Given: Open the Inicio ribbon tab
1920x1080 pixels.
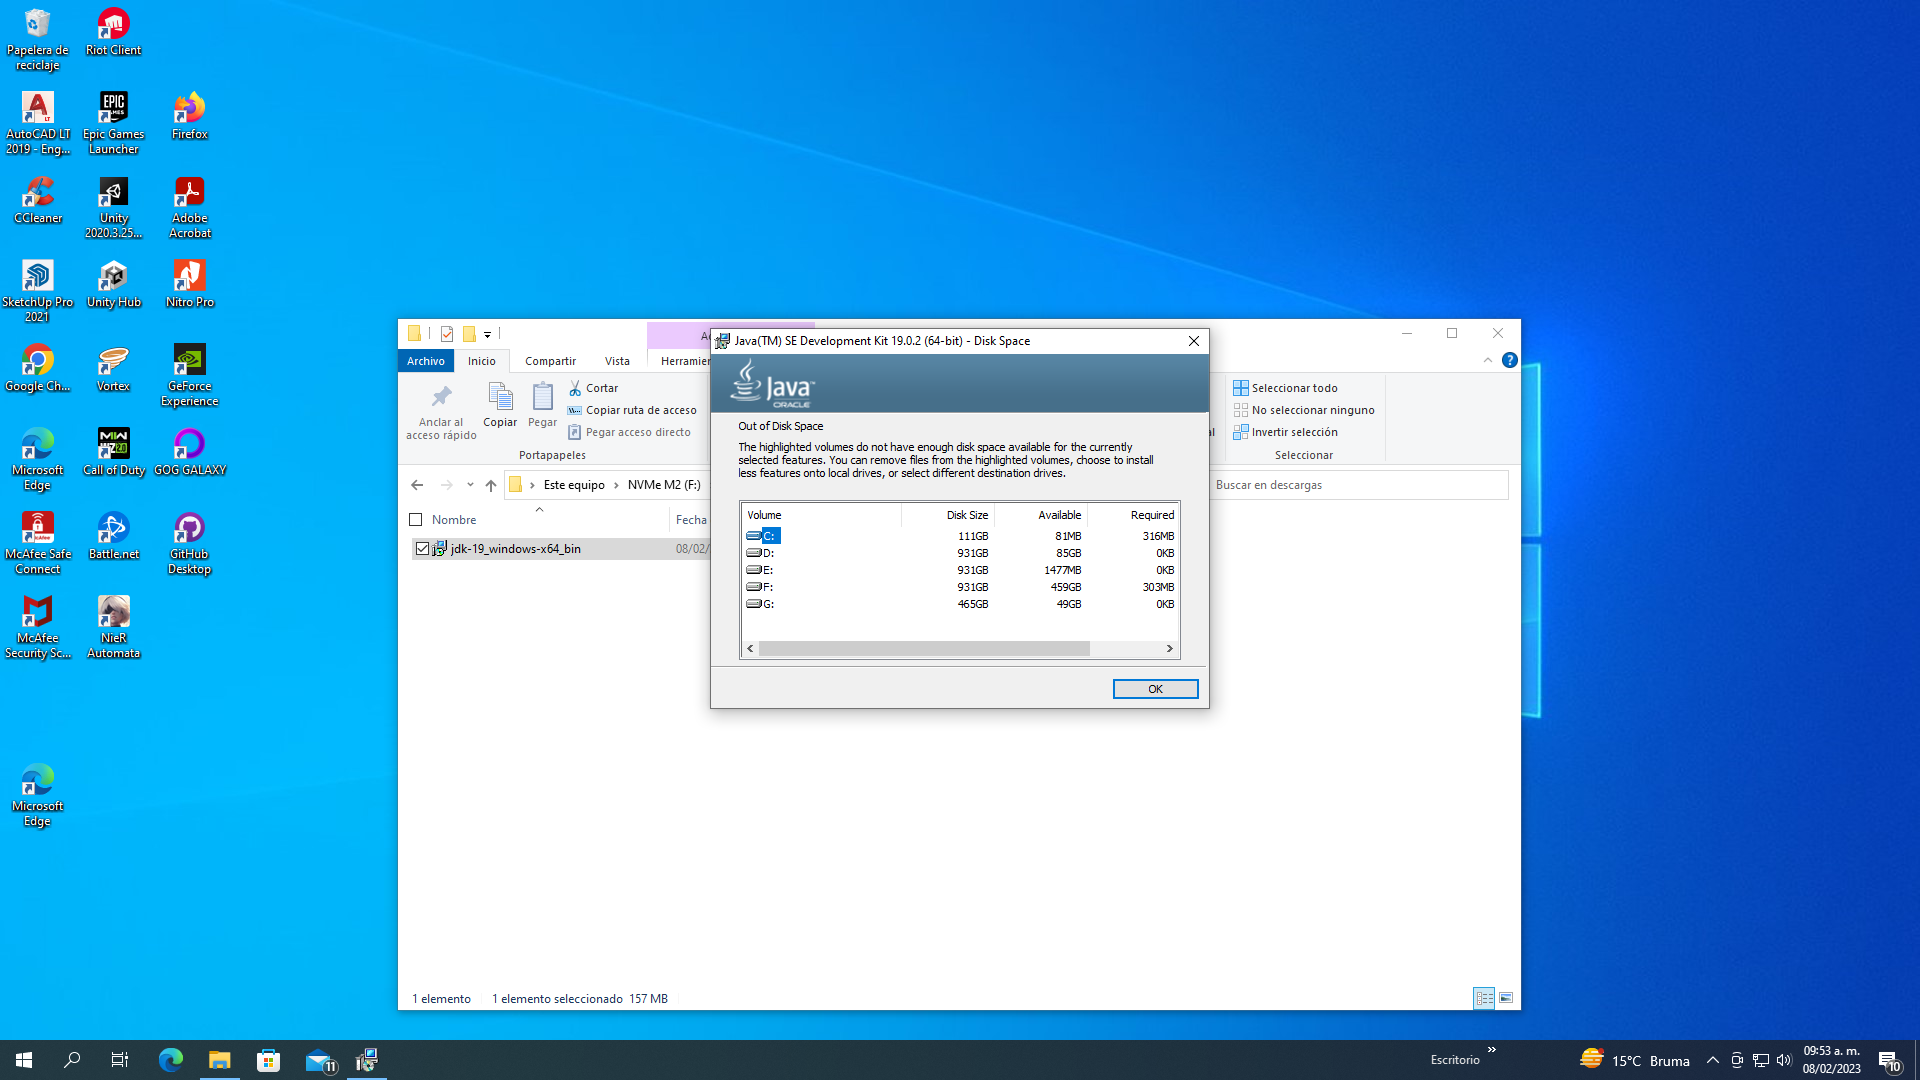Looking at the screenshot, I should [x=480, y=360].
